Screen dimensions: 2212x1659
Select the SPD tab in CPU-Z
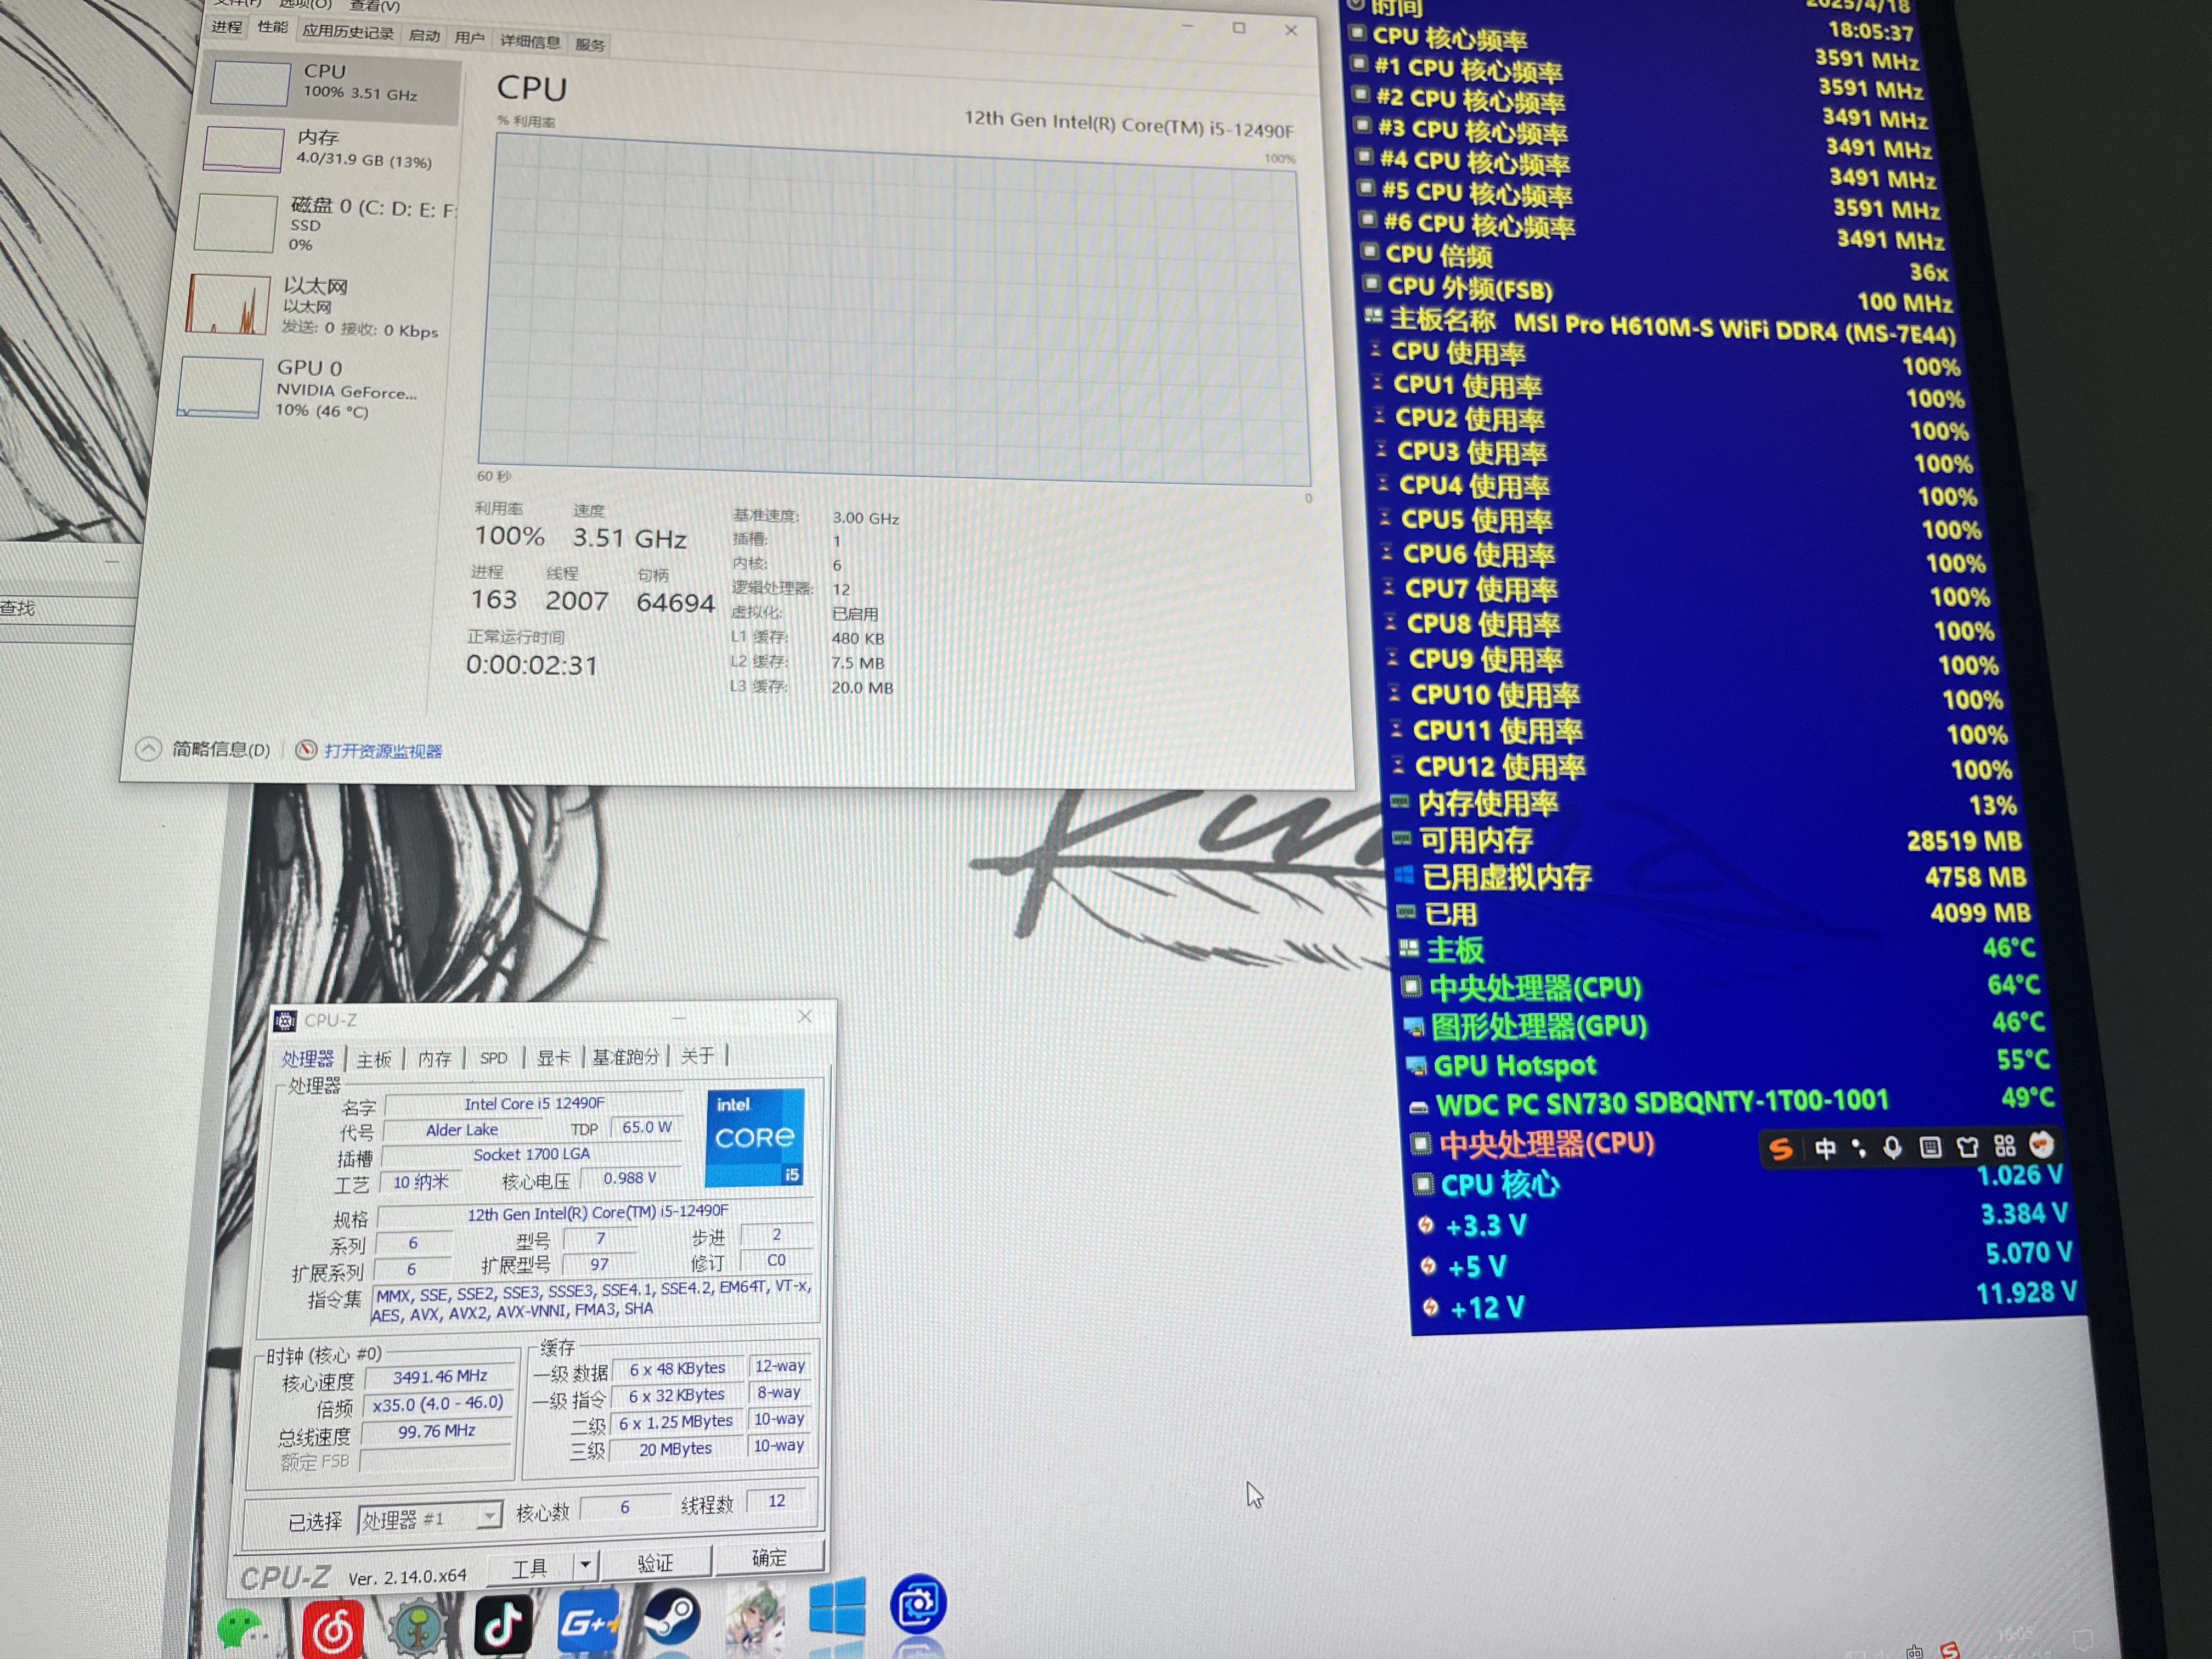(493, 1057)
